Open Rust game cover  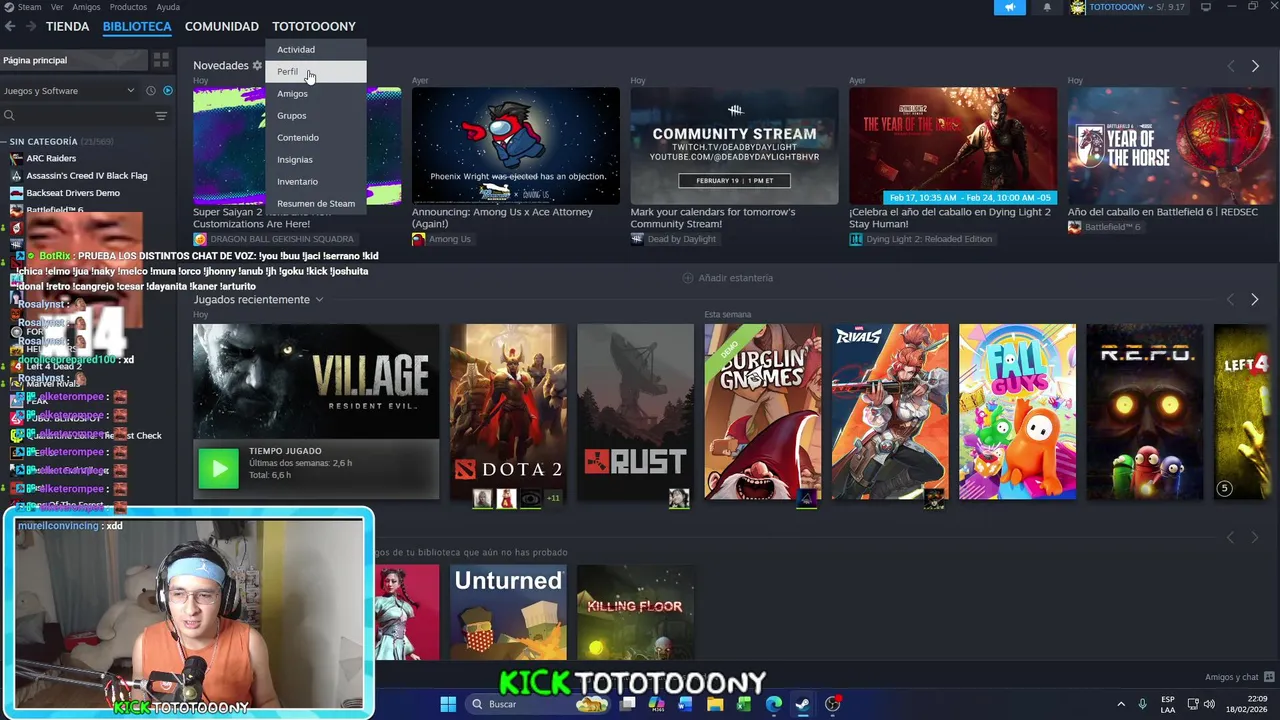635,412
